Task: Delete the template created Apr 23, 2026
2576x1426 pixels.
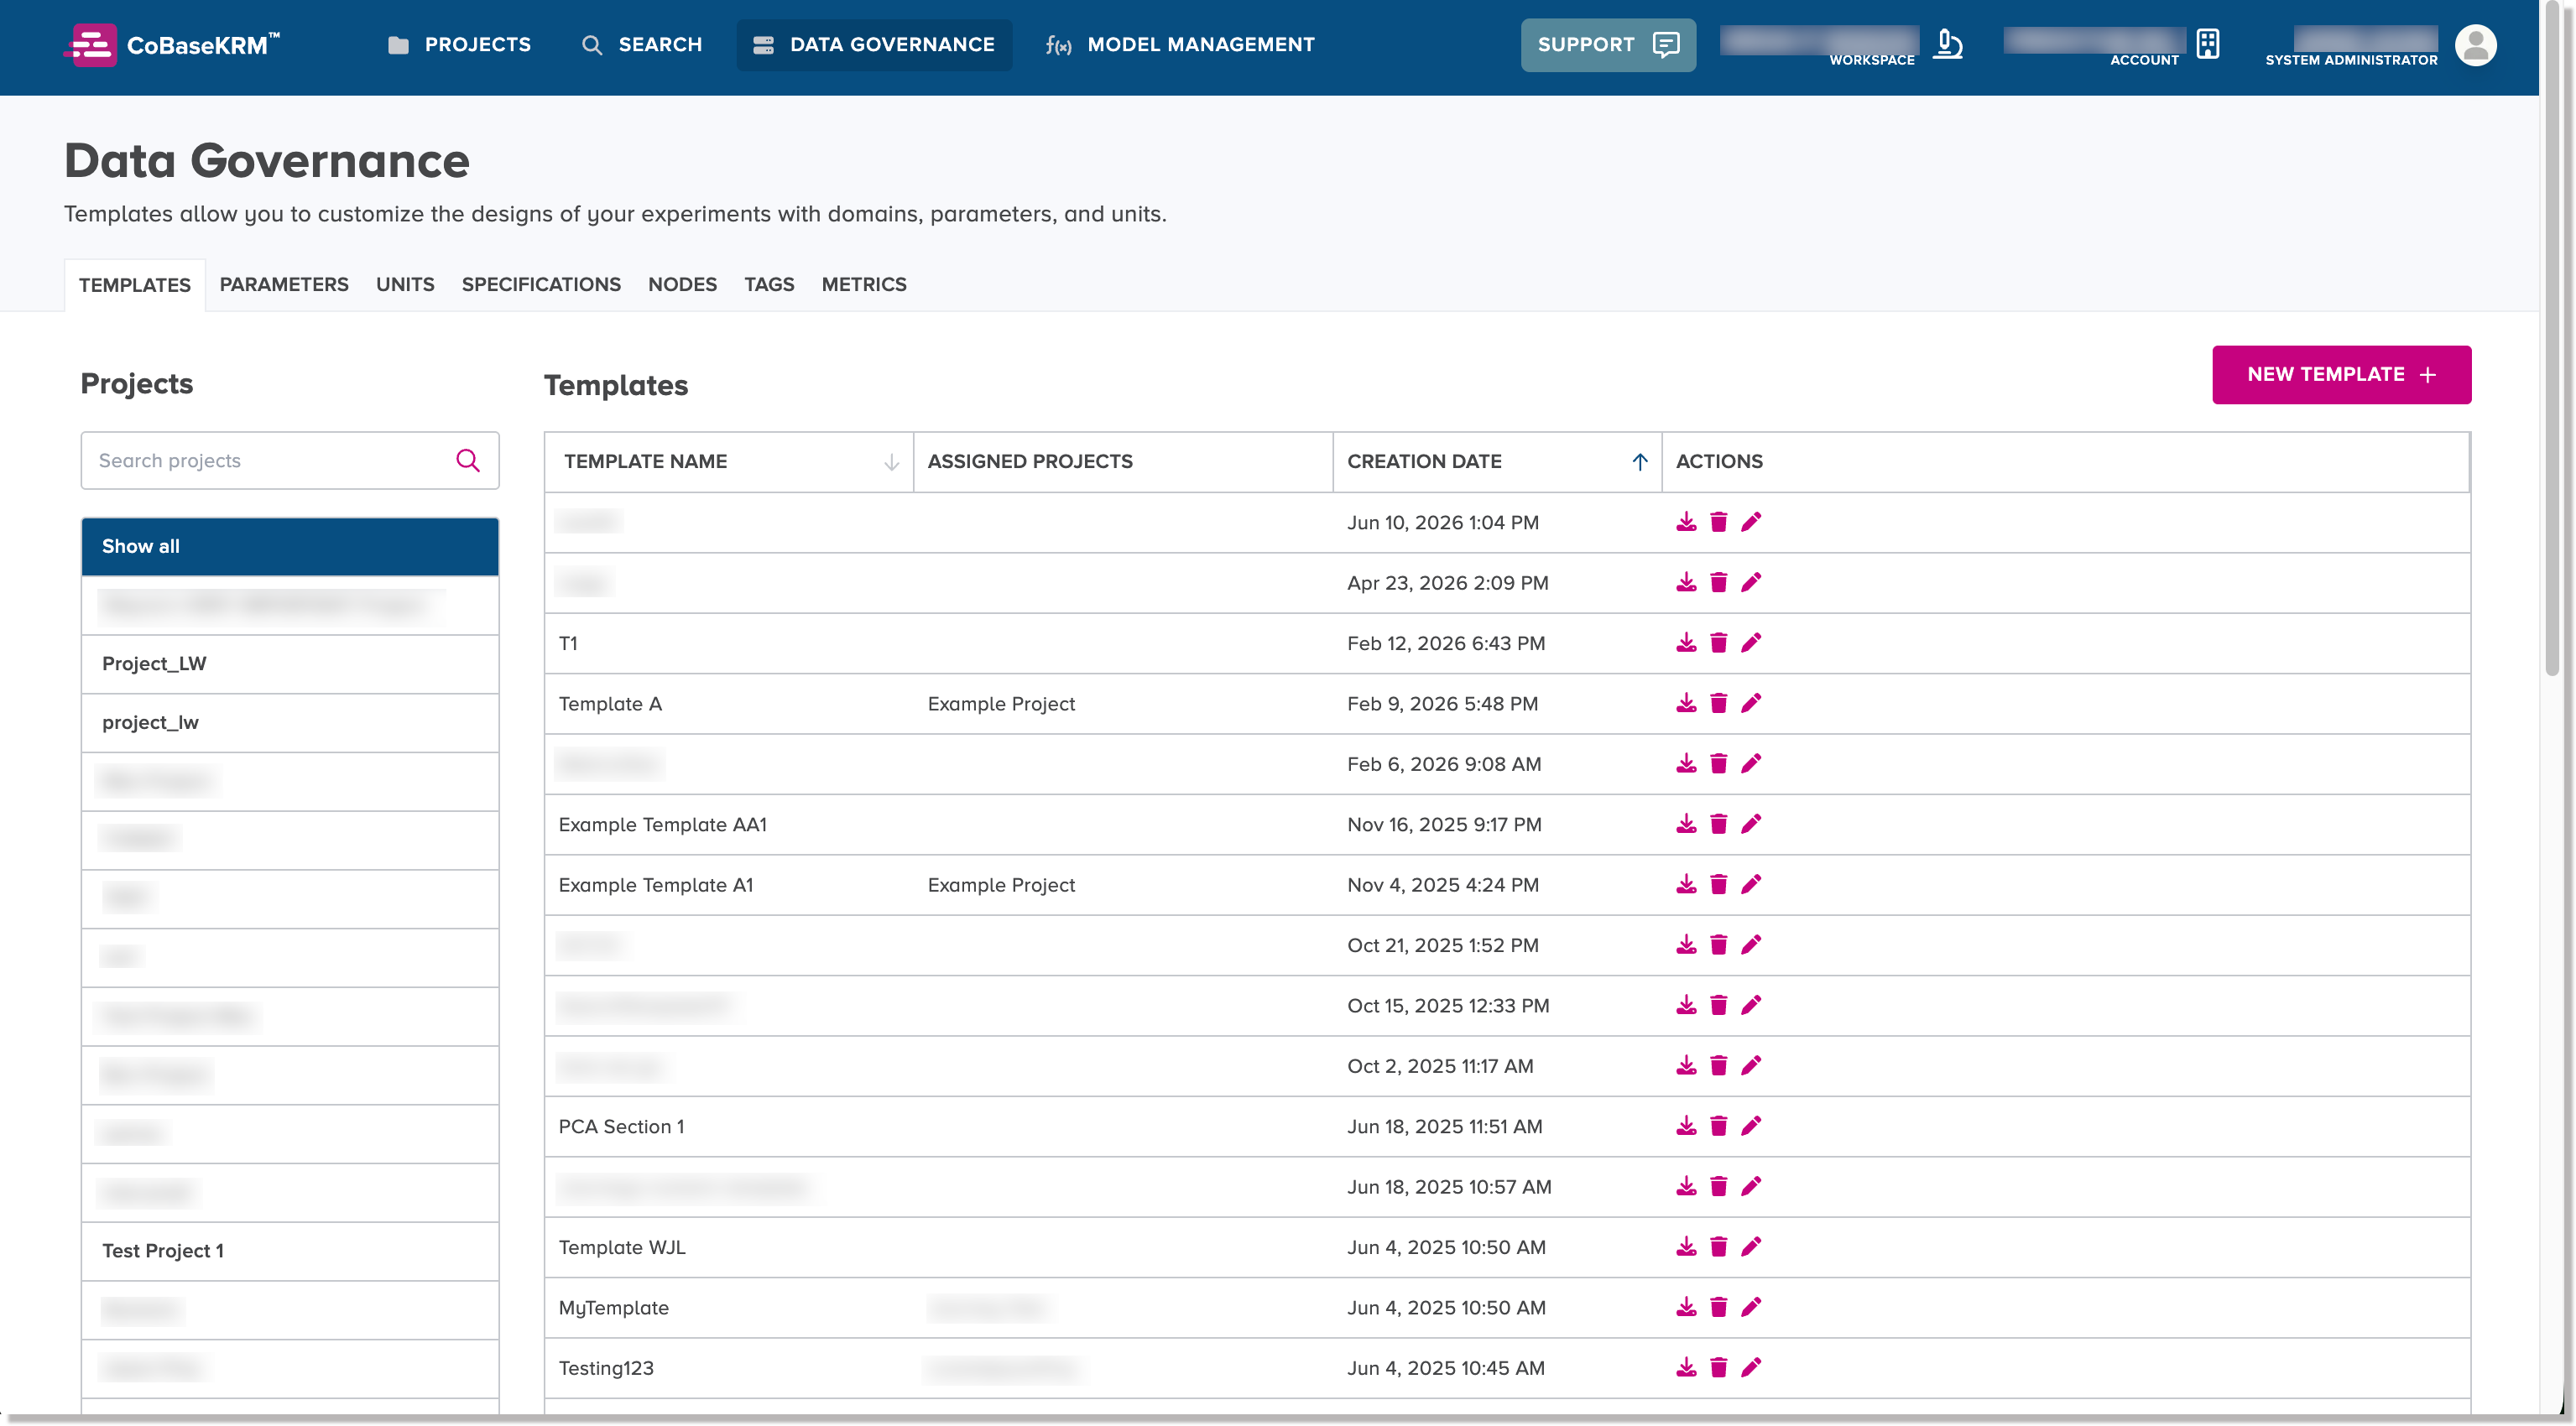Action: (x=1718, y=582)
